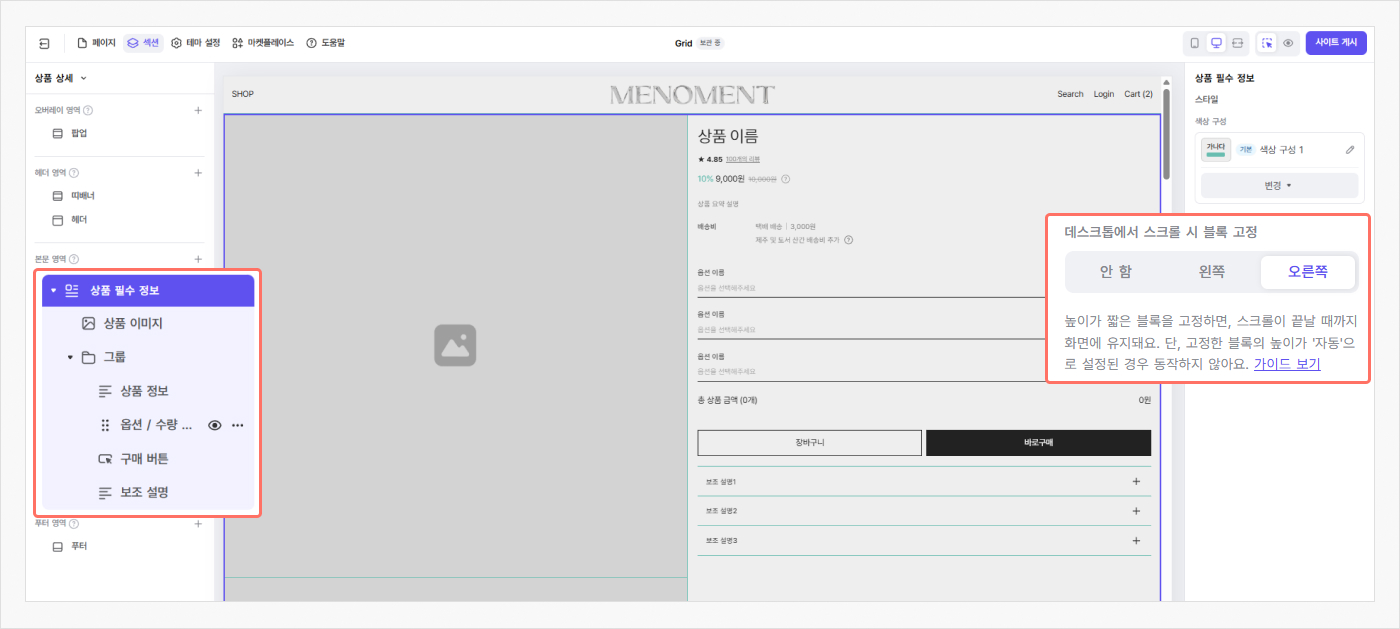Switch to the 페이지 tab
The width and height of the screenshot is (1400, 629).
click(96, 42)
